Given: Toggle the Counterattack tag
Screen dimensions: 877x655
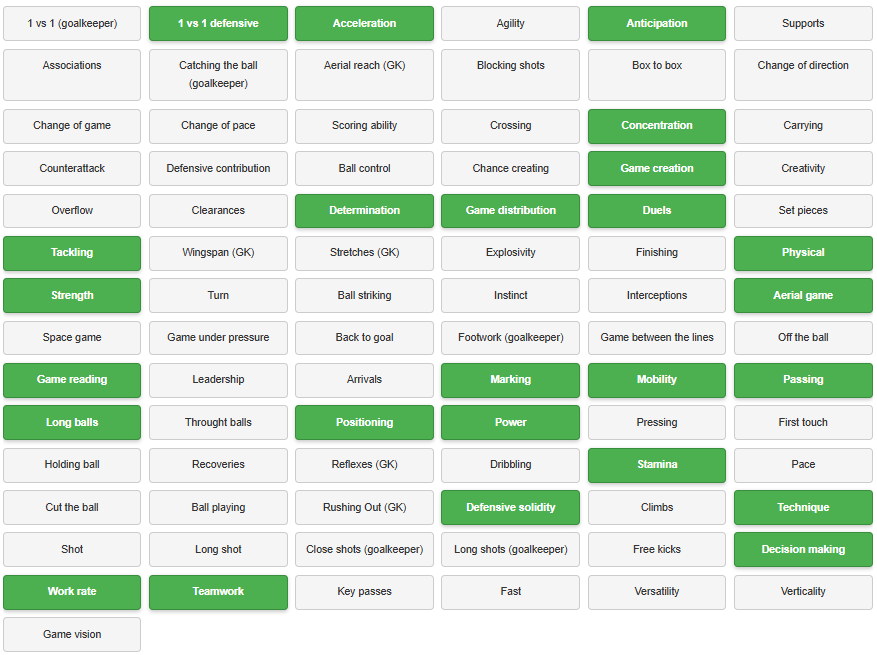Looking at the screenshot, I should [x=72, y=168].
